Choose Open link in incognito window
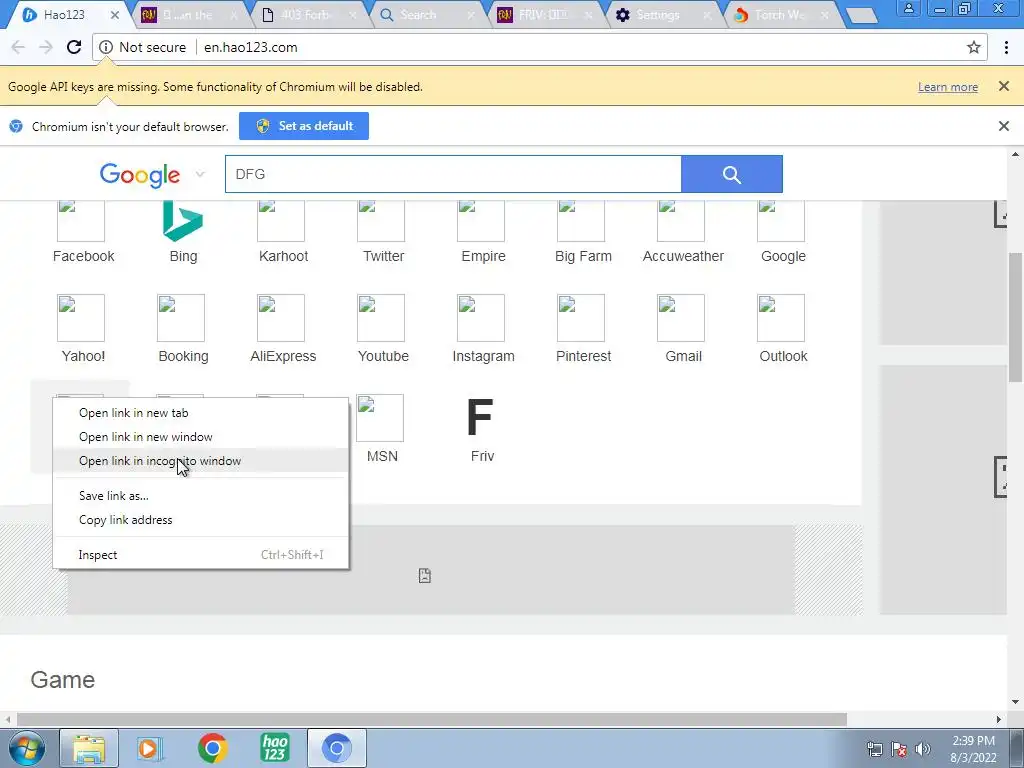1024x768 pixels. coord(200,461)
